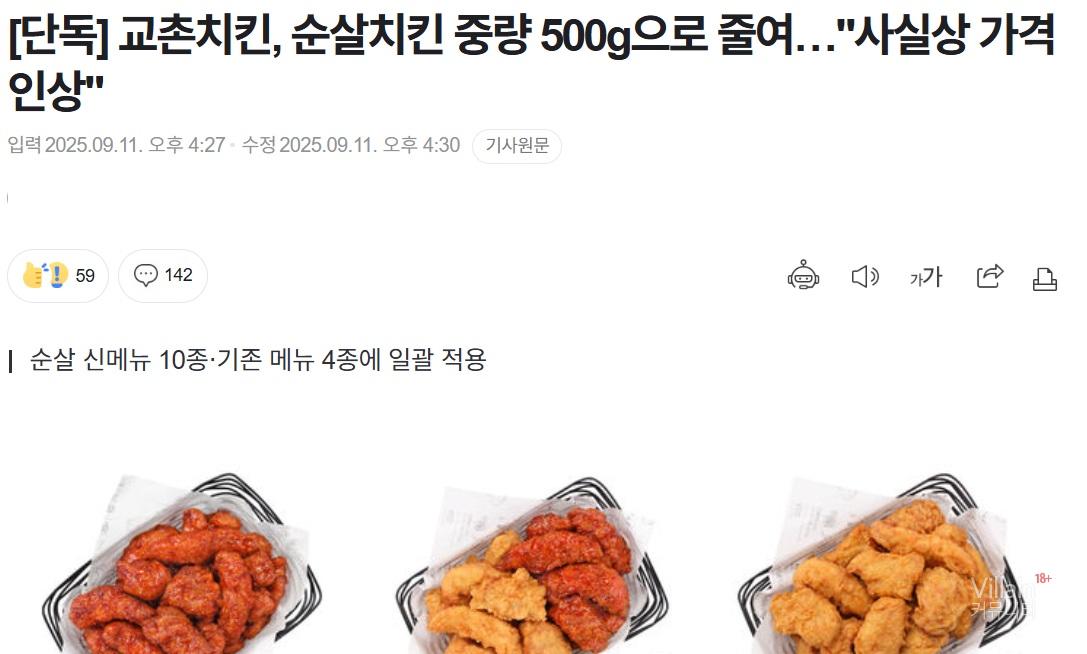Click the subheading 순살 신메뉴 10종 text
Image resolution: width=1087 pixels, height=654 pixels.
tap(118, 360)
